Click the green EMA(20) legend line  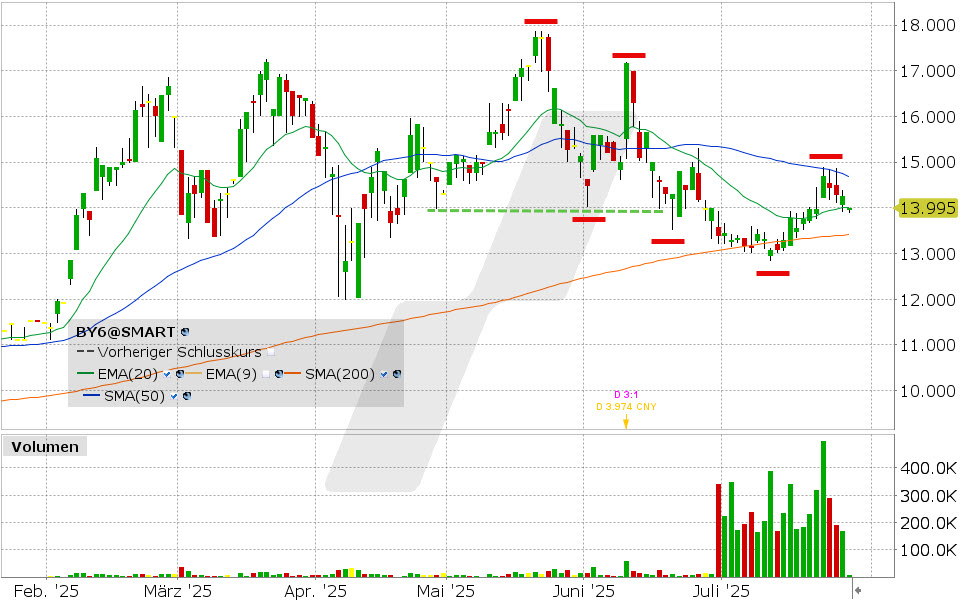(85, 373)
